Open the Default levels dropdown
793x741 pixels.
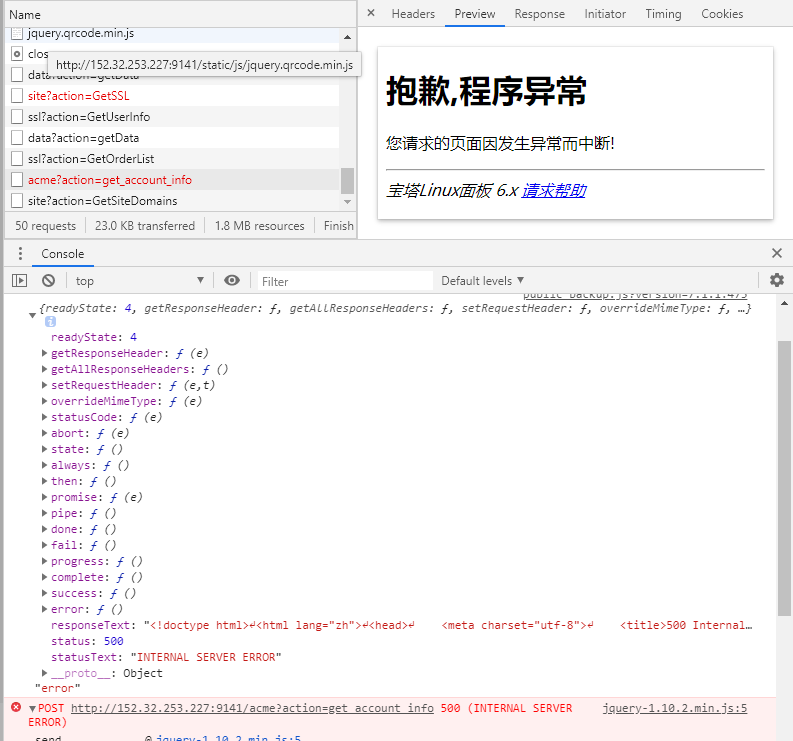click(x=482, y=281)
